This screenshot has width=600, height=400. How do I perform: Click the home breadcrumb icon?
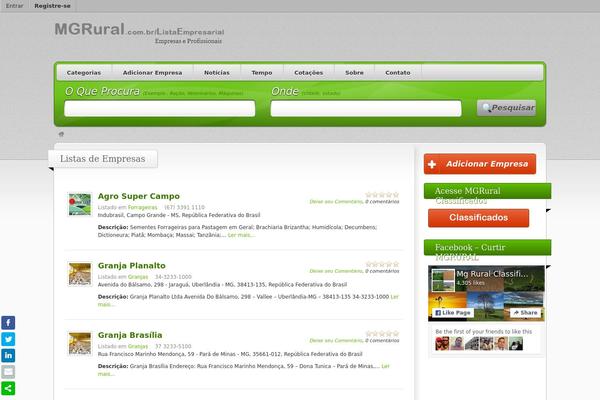point(61,134)
